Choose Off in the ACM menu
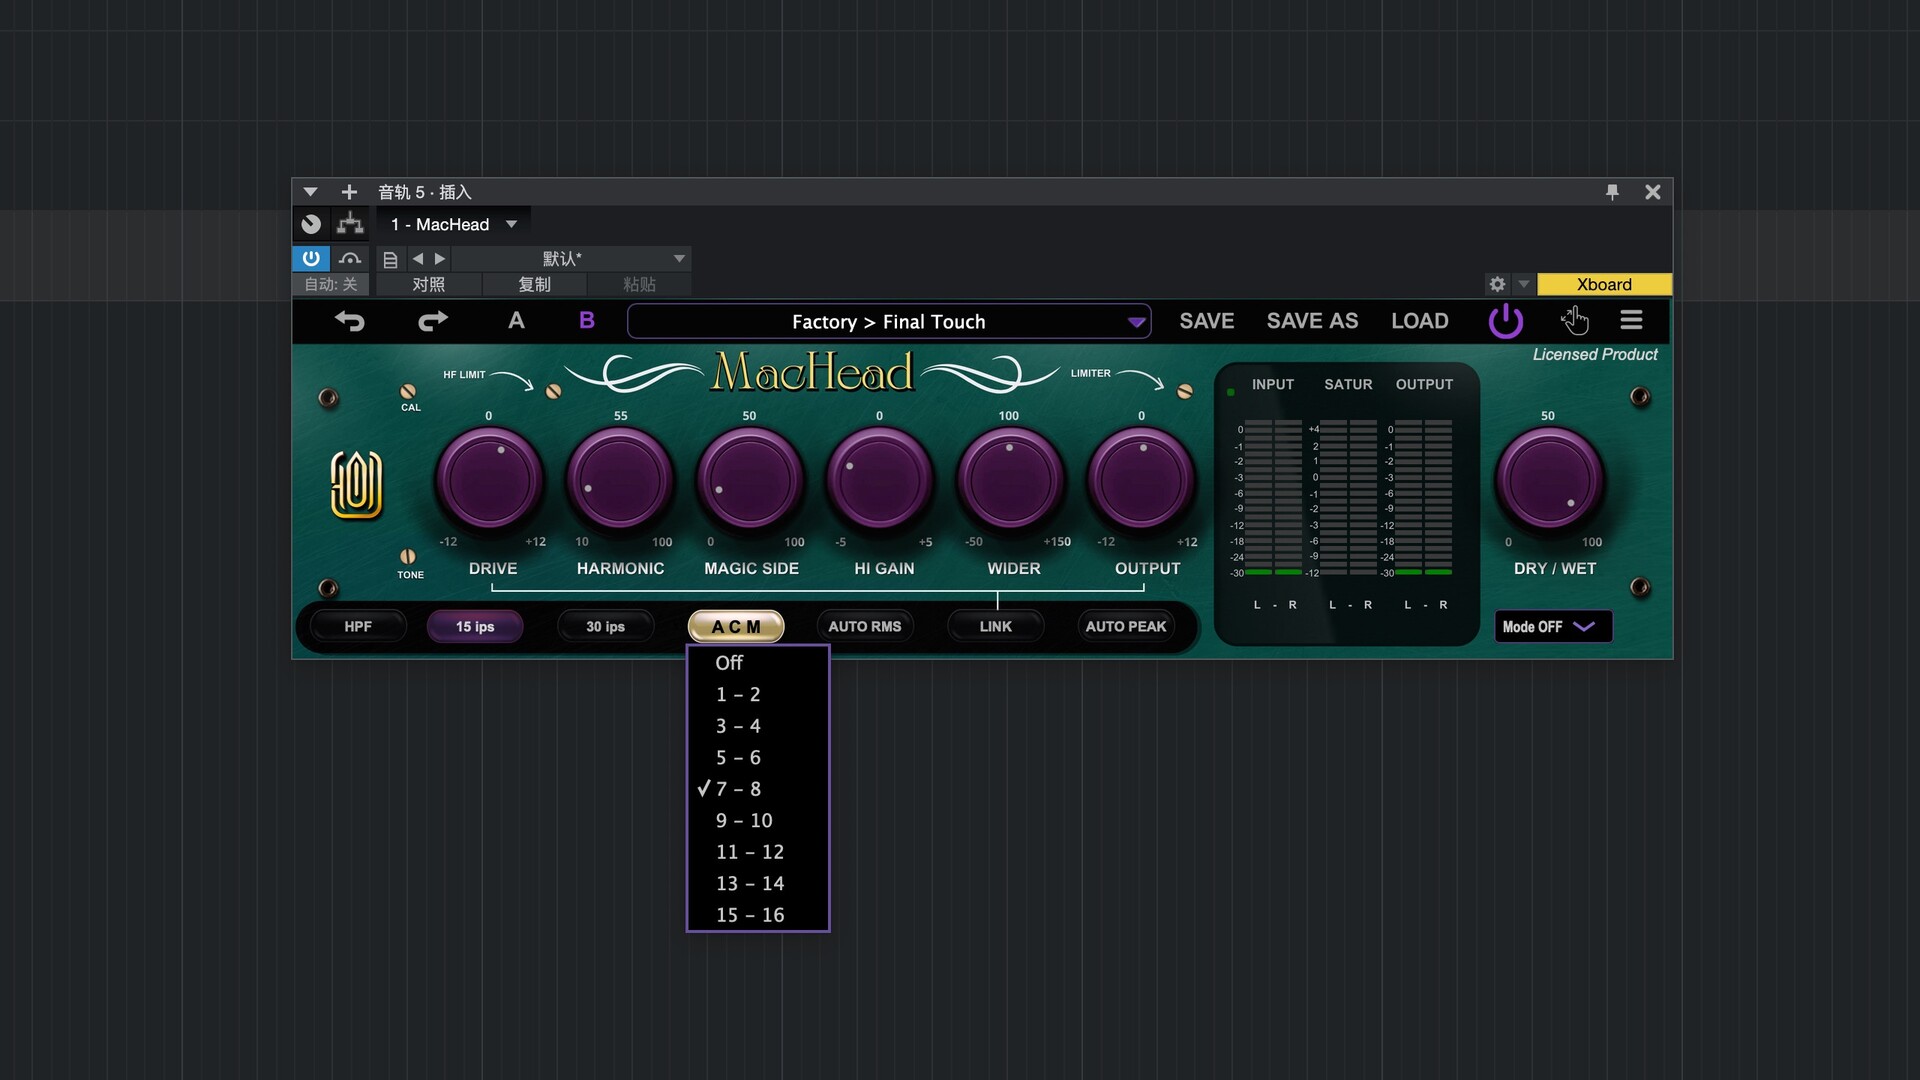This screenshot has height=1080, width=1920. point(729,663)
